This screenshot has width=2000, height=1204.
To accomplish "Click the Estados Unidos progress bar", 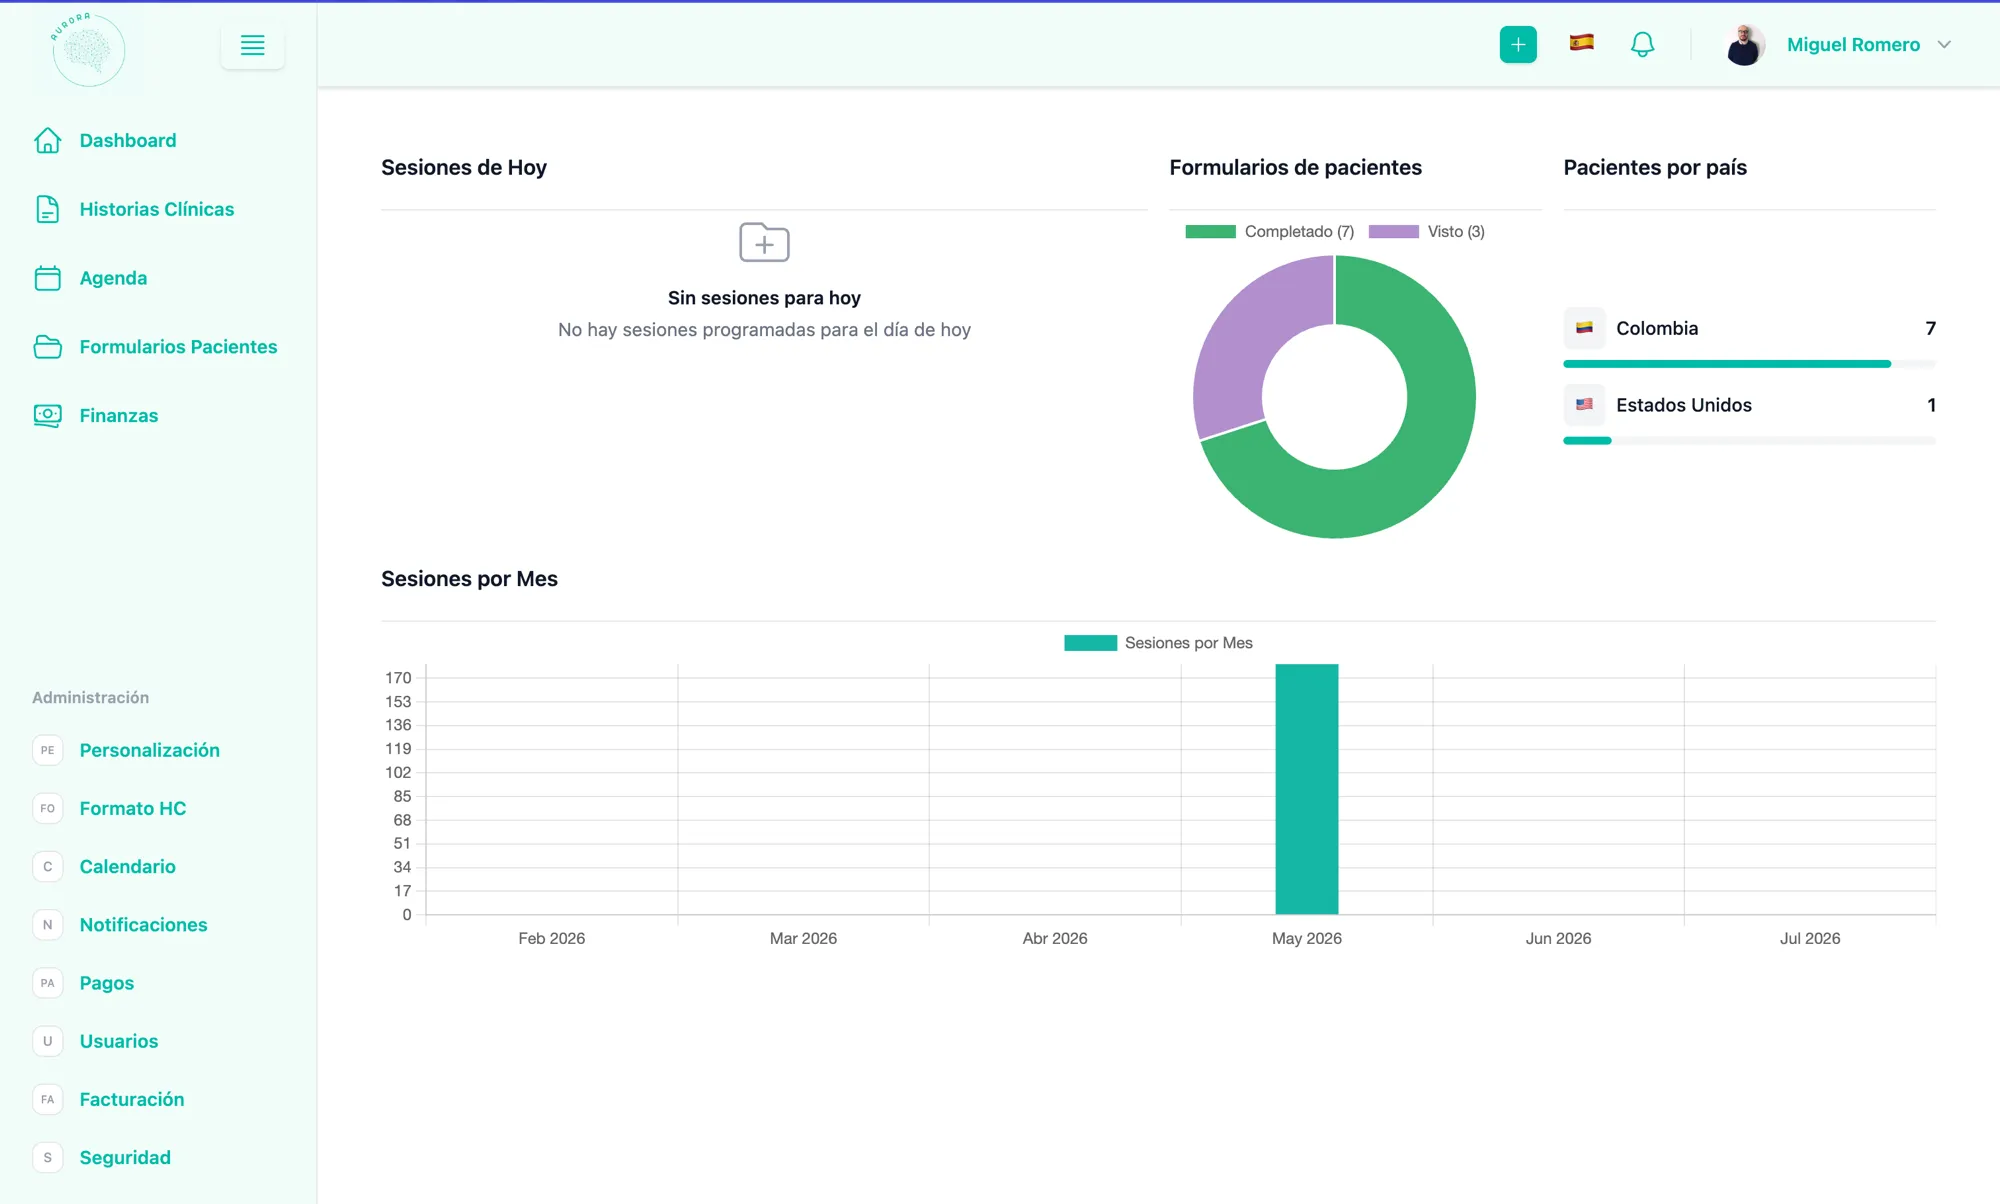I will point(1750,440).
